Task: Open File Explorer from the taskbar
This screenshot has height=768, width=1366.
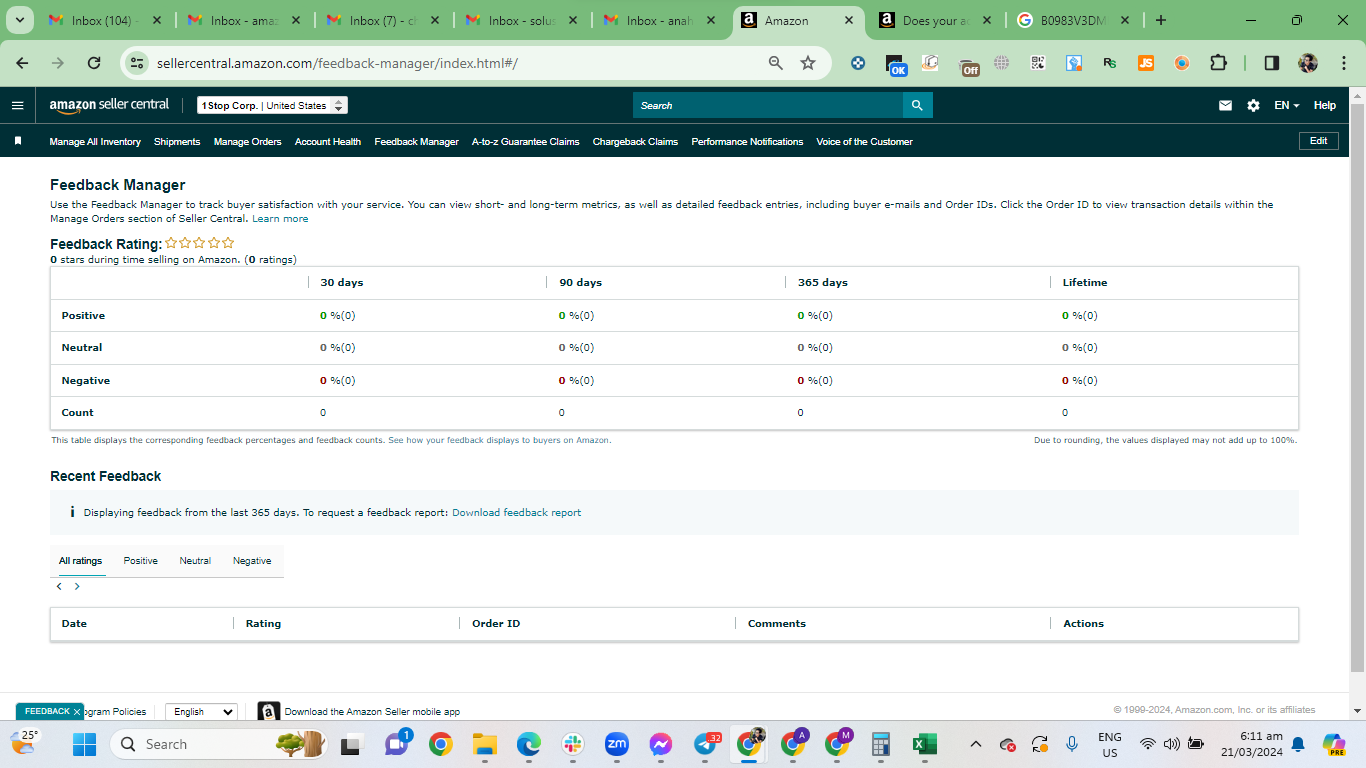Action: [484, 744]
